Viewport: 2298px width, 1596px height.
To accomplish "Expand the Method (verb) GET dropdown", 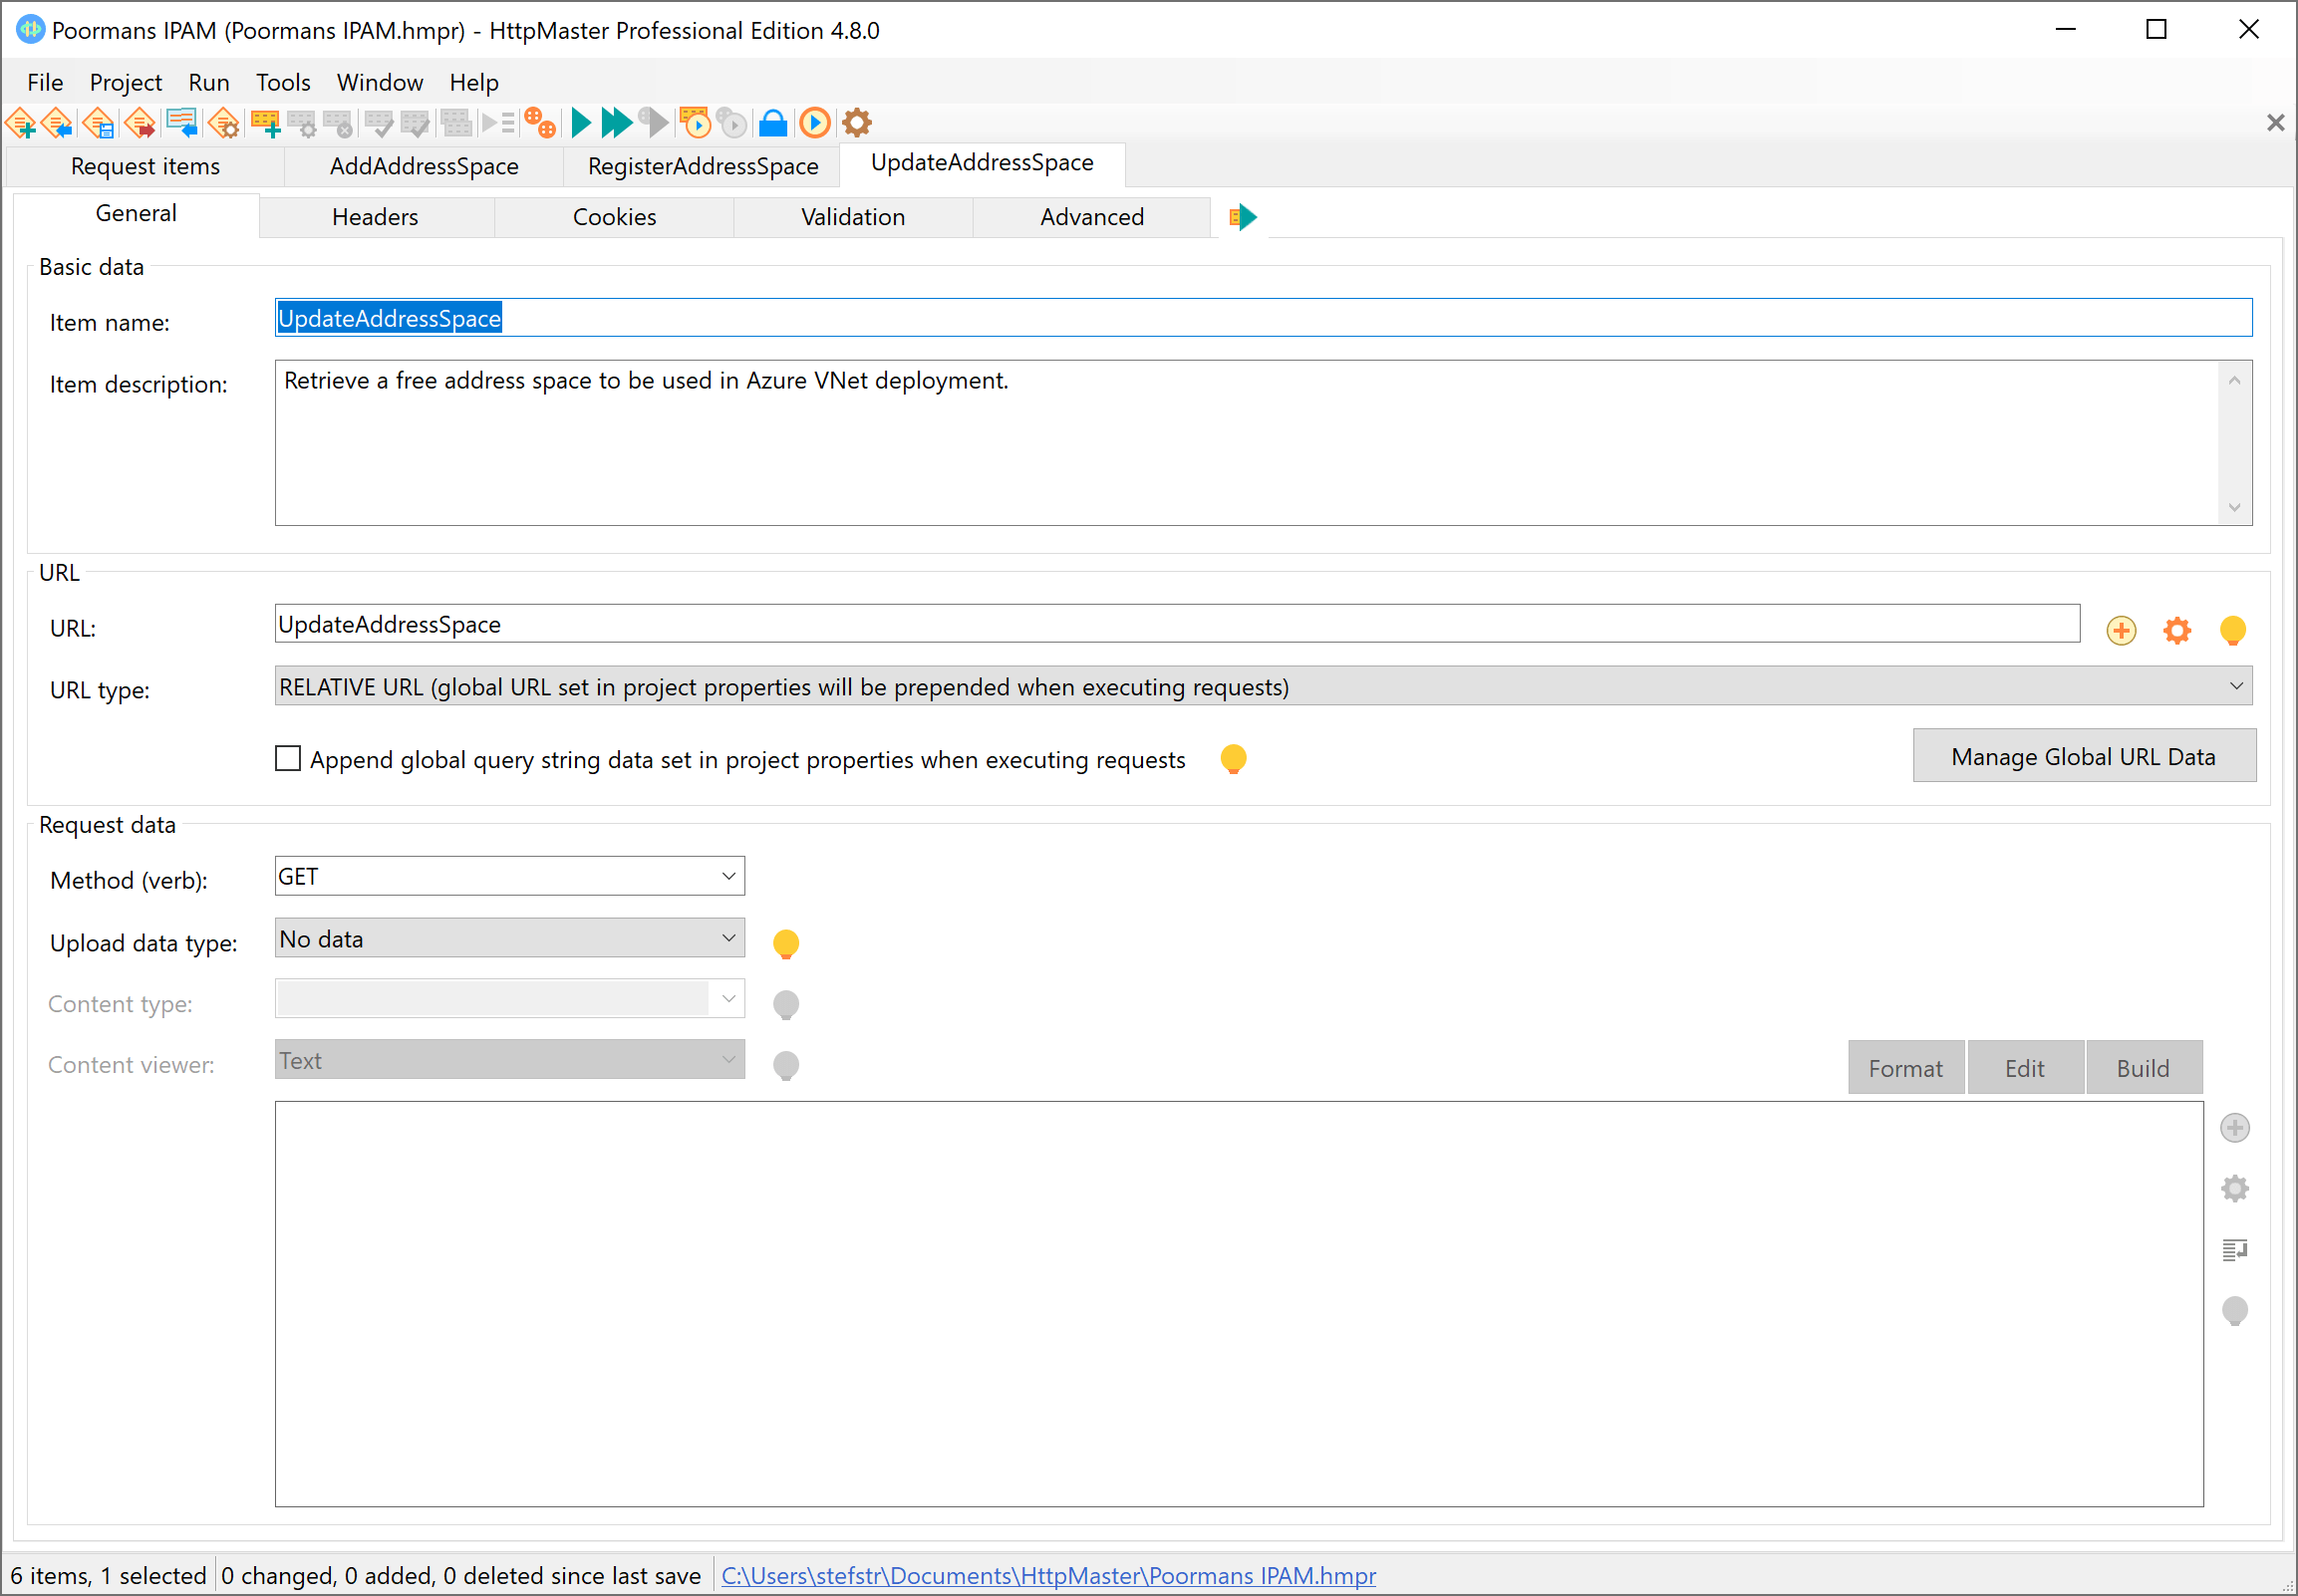I will (509, 877).
